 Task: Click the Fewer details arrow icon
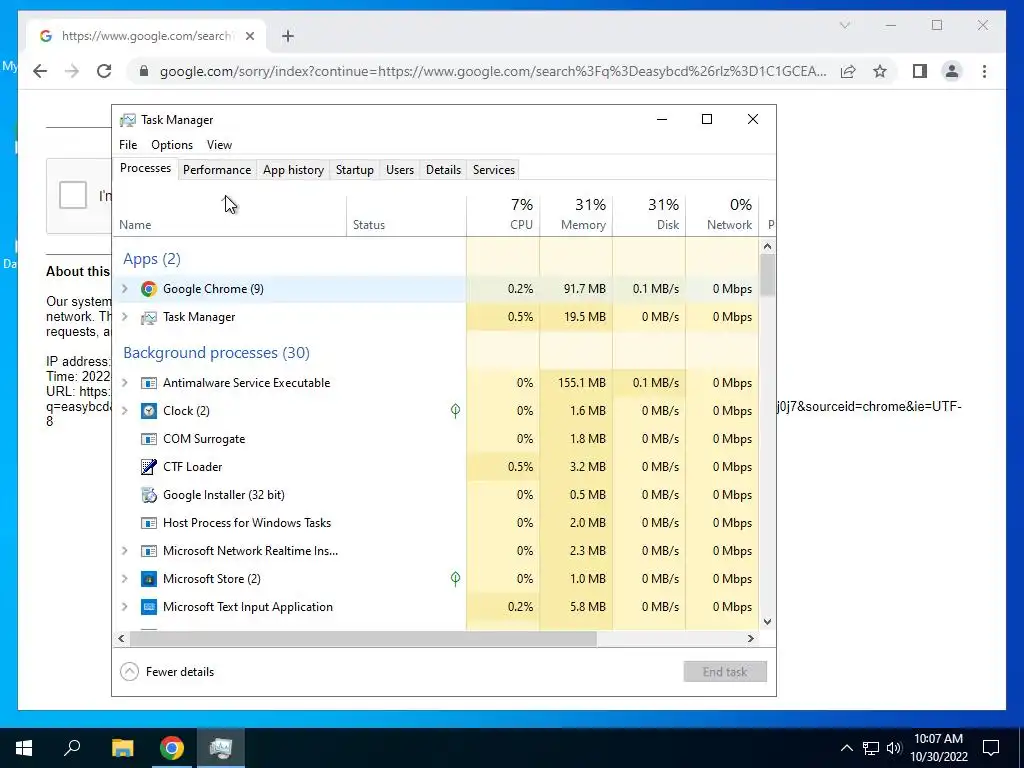point(129,671)
